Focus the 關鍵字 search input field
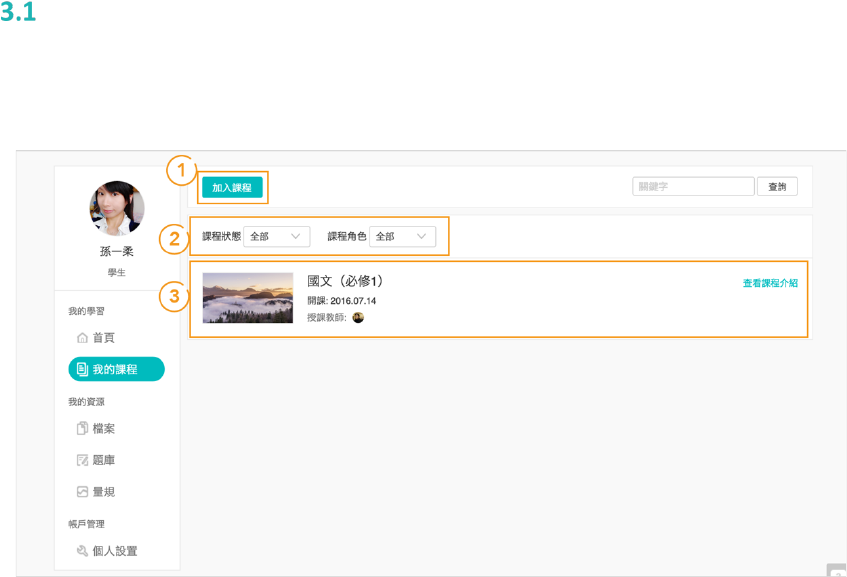This screenshot has width=847, height=577. coord(693,187)
